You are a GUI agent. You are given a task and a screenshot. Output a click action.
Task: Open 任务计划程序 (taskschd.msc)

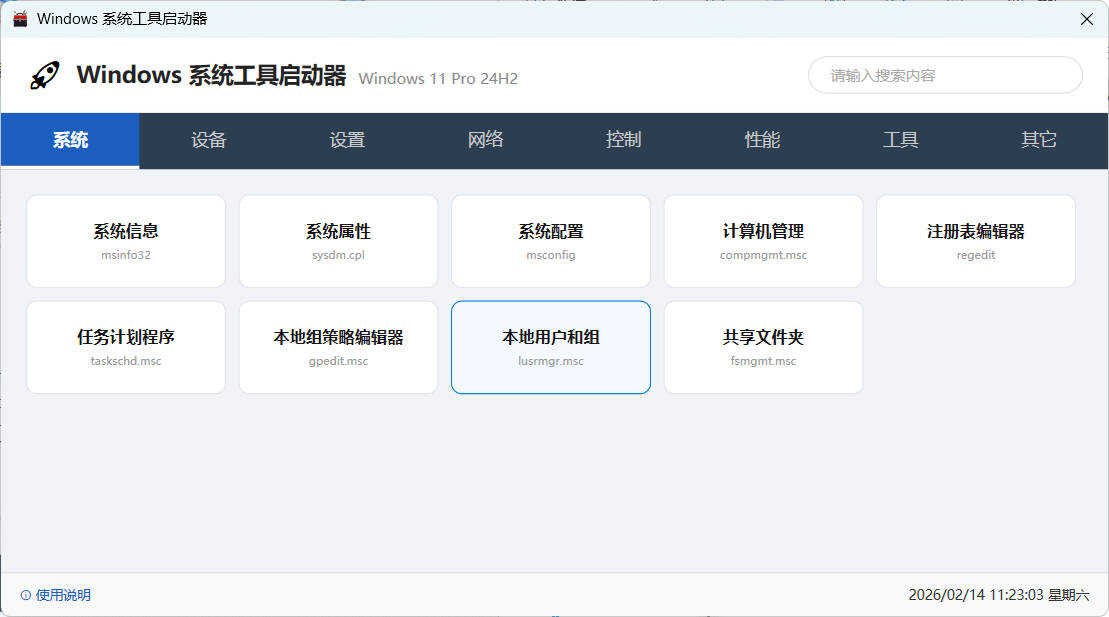(125, 347)
